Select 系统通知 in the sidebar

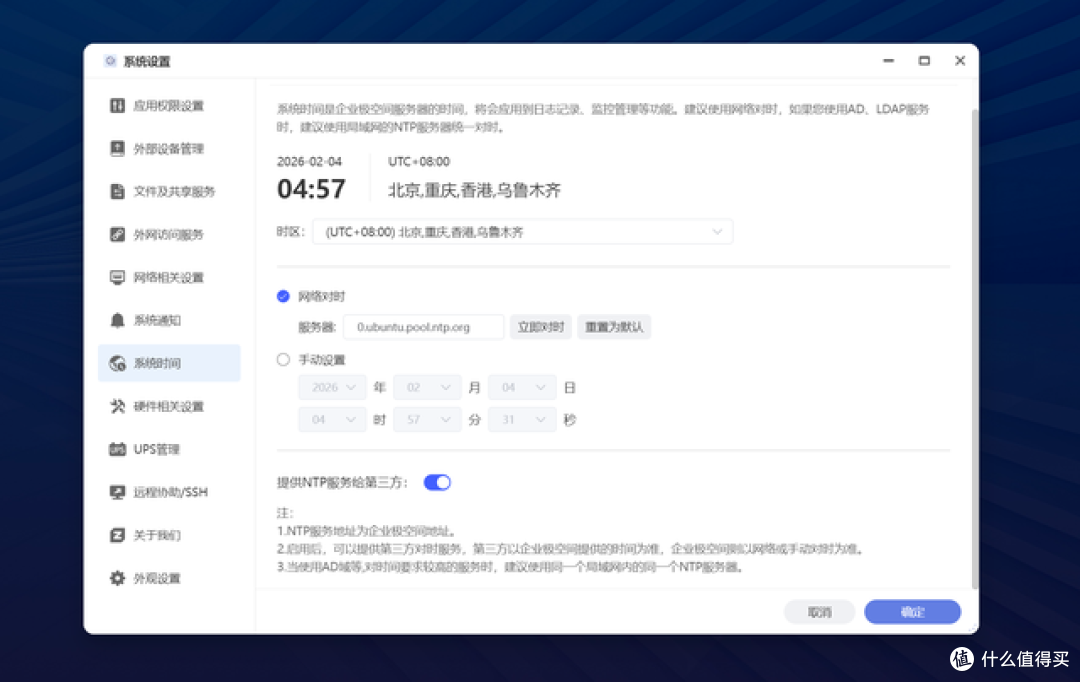[x=169, y=320]
